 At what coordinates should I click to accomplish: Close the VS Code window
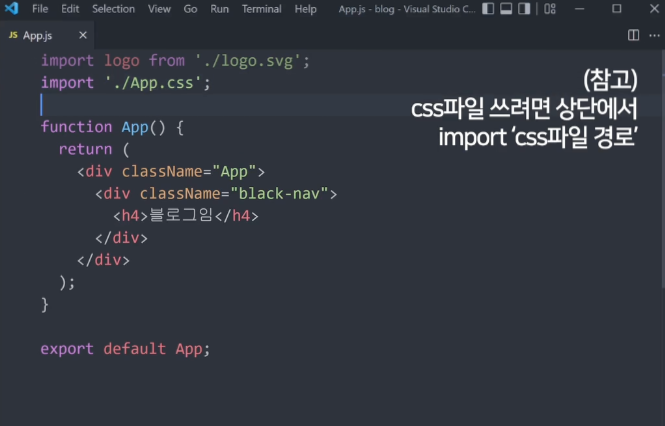point(654,8)
